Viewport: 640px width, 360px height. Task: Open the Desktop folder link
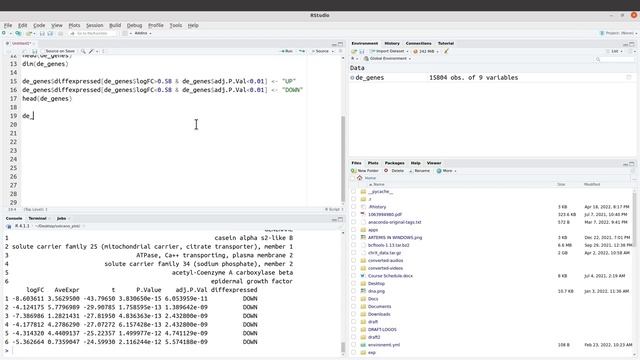coord(376,283)
